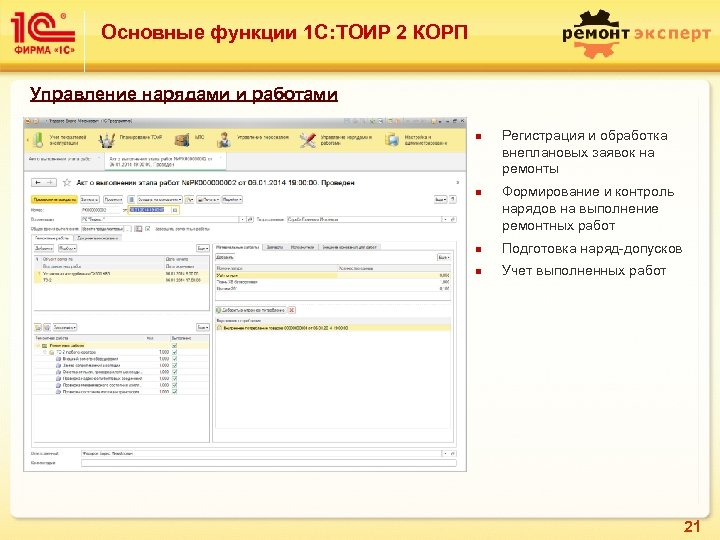The height and width of the screenshot is (540, 720).
Task: Click the Номер input field
Action: coord(101,210)
